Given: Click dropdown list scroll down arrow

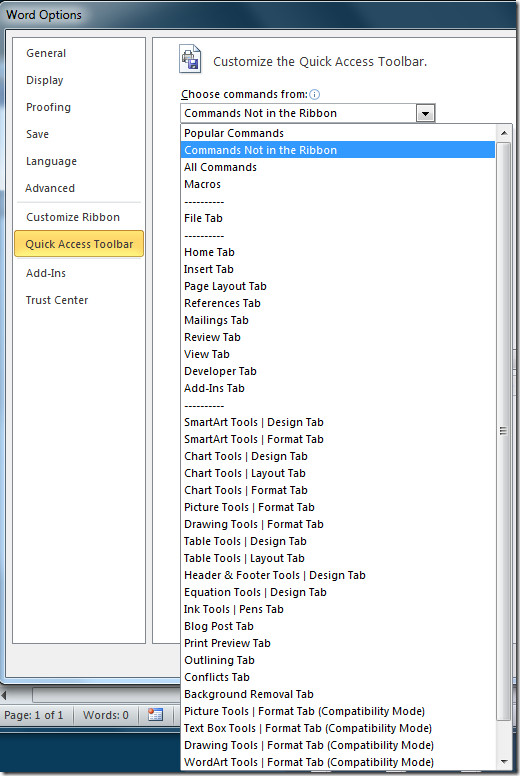Looking at the screenshot, I should pyautogui.click(x=504, y=762).
